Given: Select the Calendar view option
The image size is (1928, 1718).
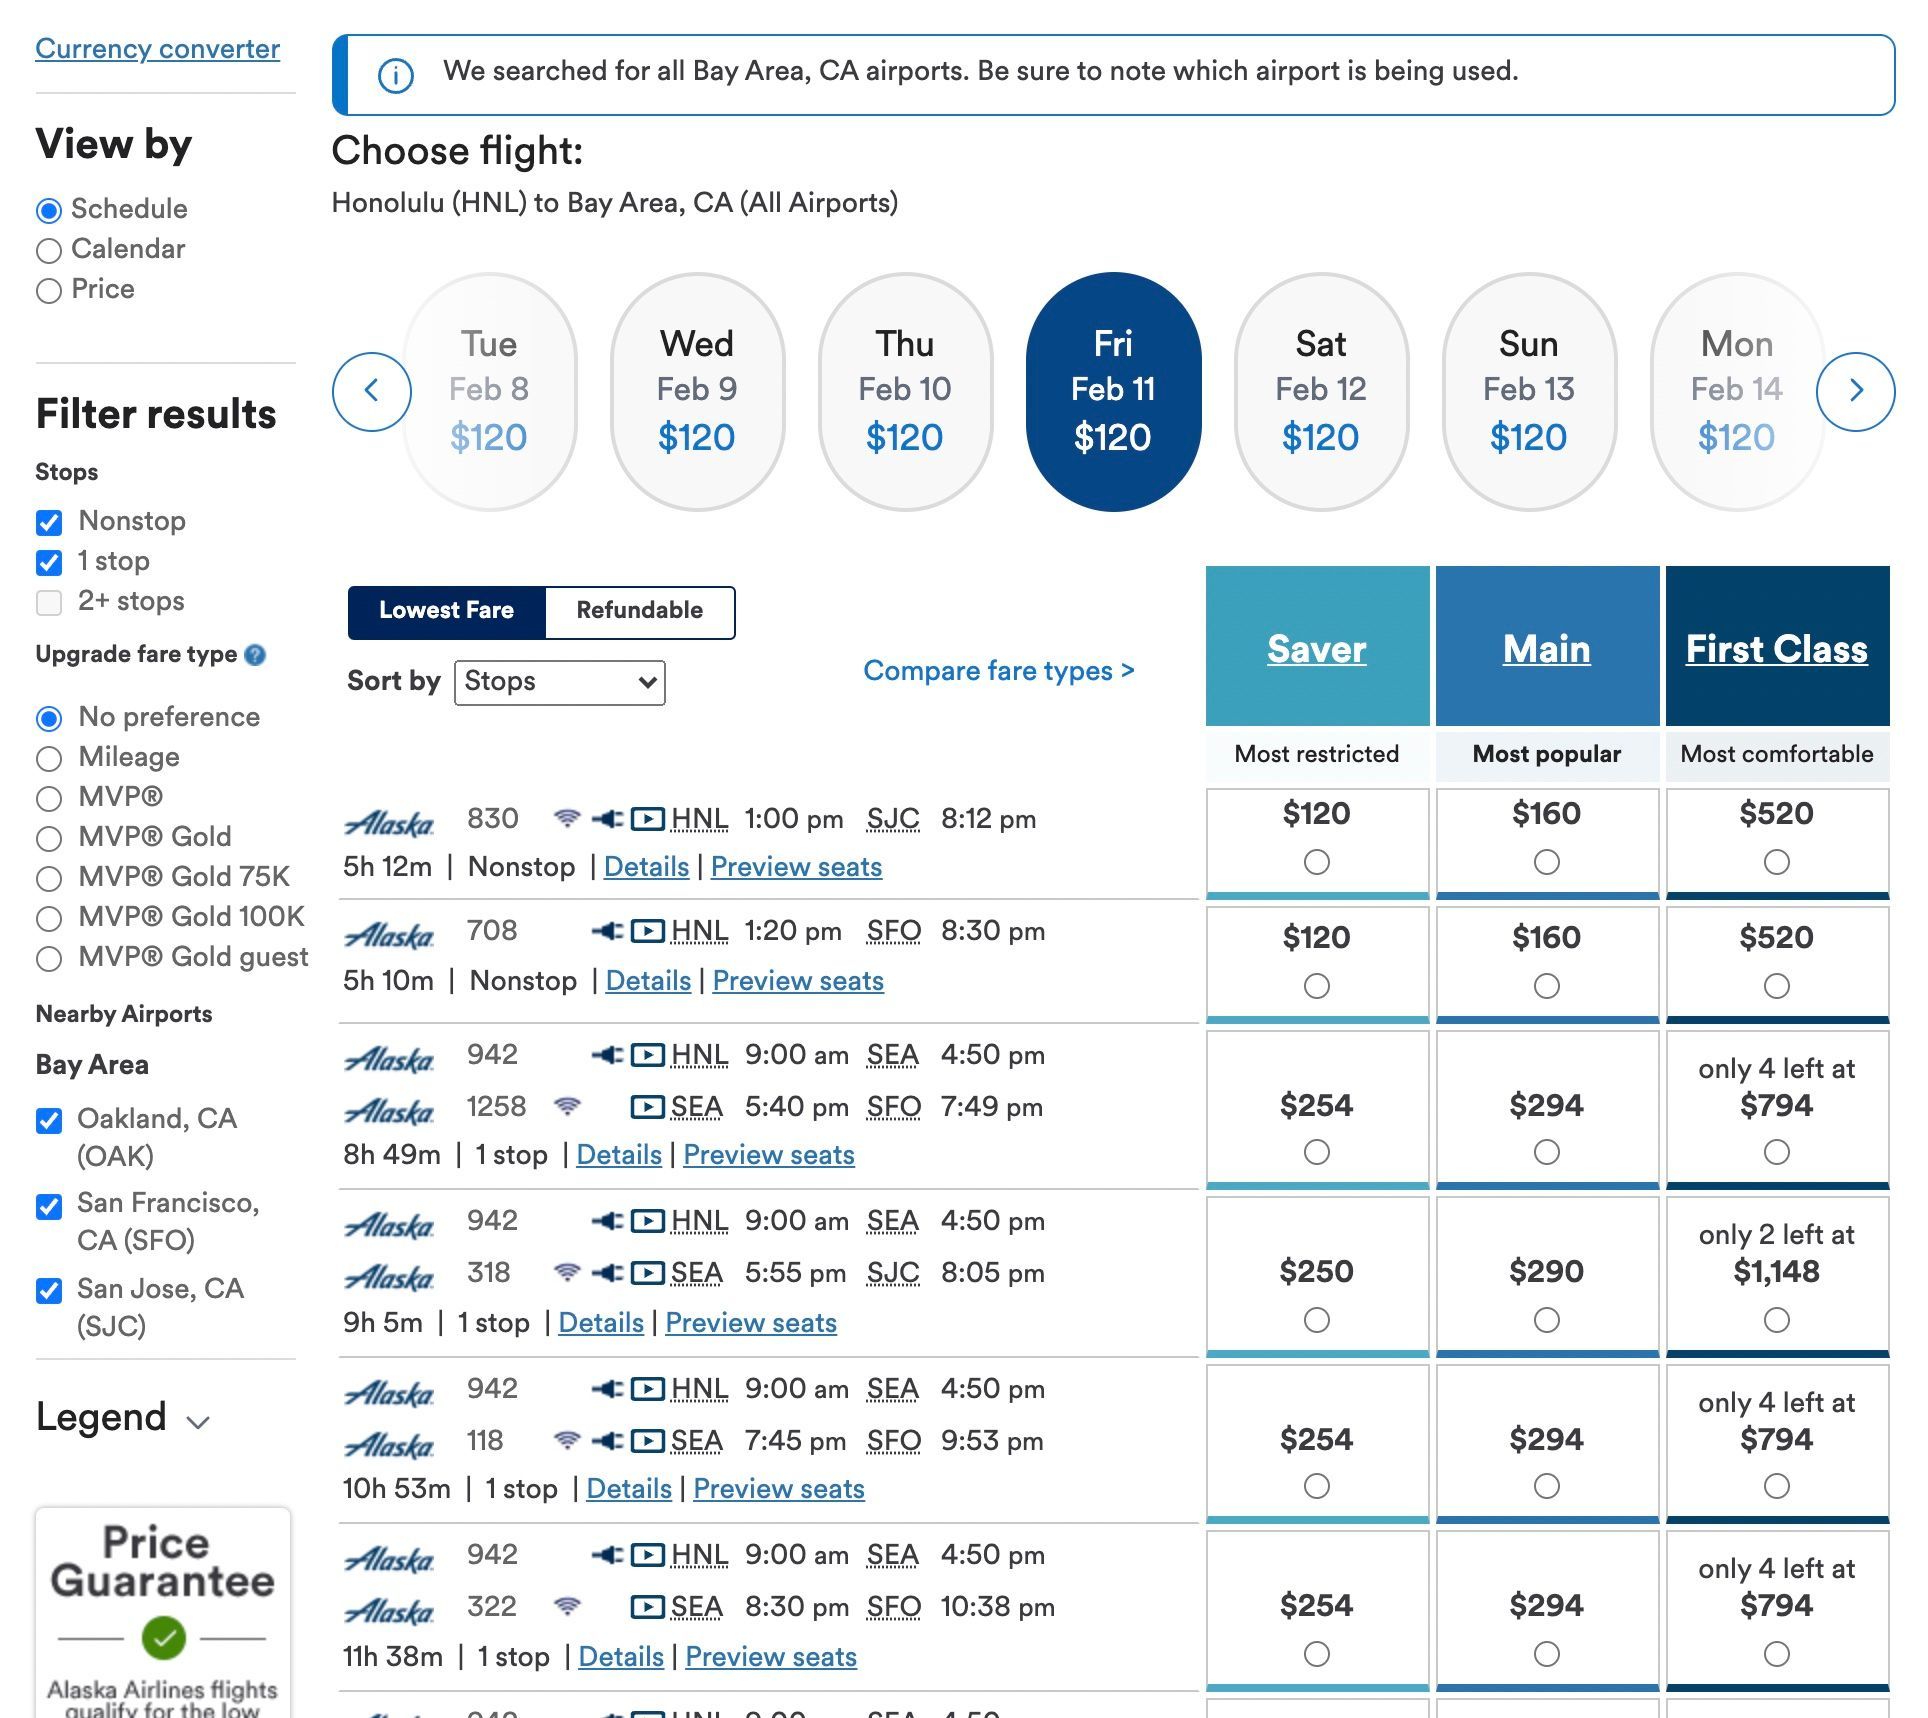Looking at the screenshot, I should coord(49,250).
